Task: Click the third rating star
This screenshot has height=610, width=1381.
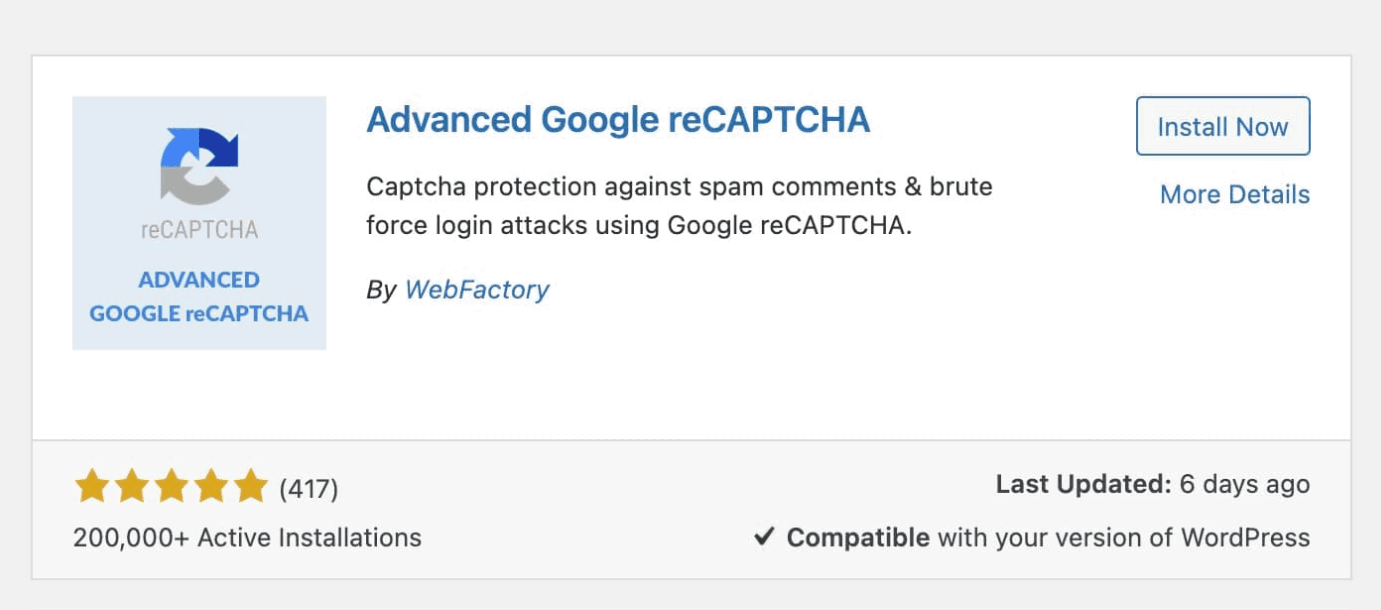Action: pyautogui.click(x=171, y=487)
